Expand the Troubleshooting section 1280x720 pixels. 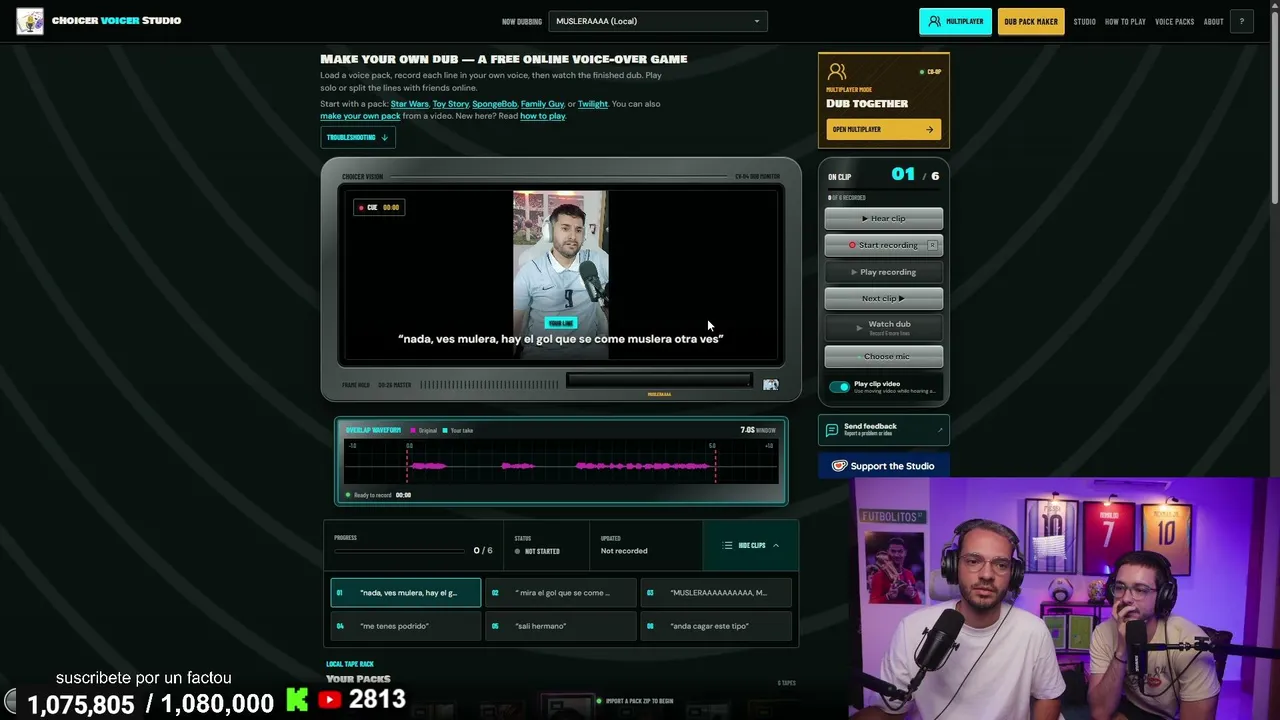point(358,137)
